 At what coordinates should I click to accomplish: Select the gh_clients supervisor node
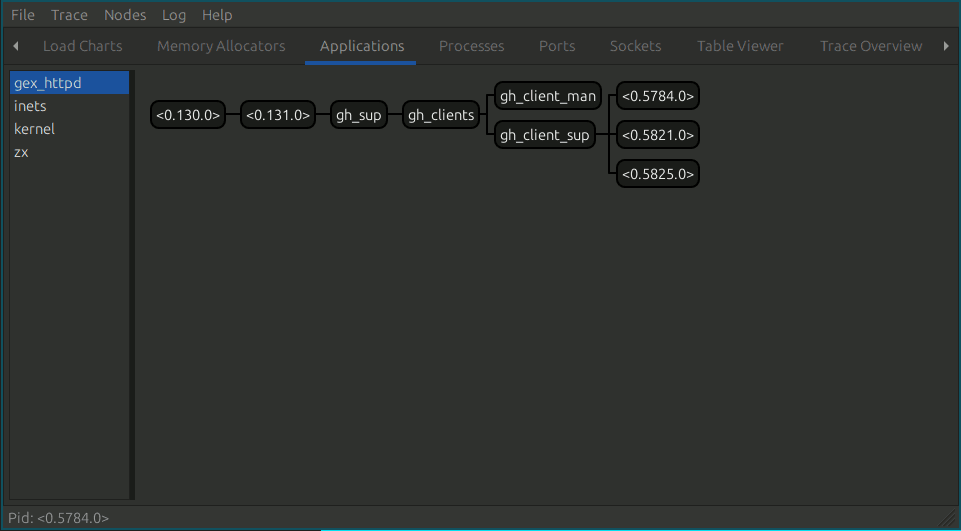pos(441,115)
